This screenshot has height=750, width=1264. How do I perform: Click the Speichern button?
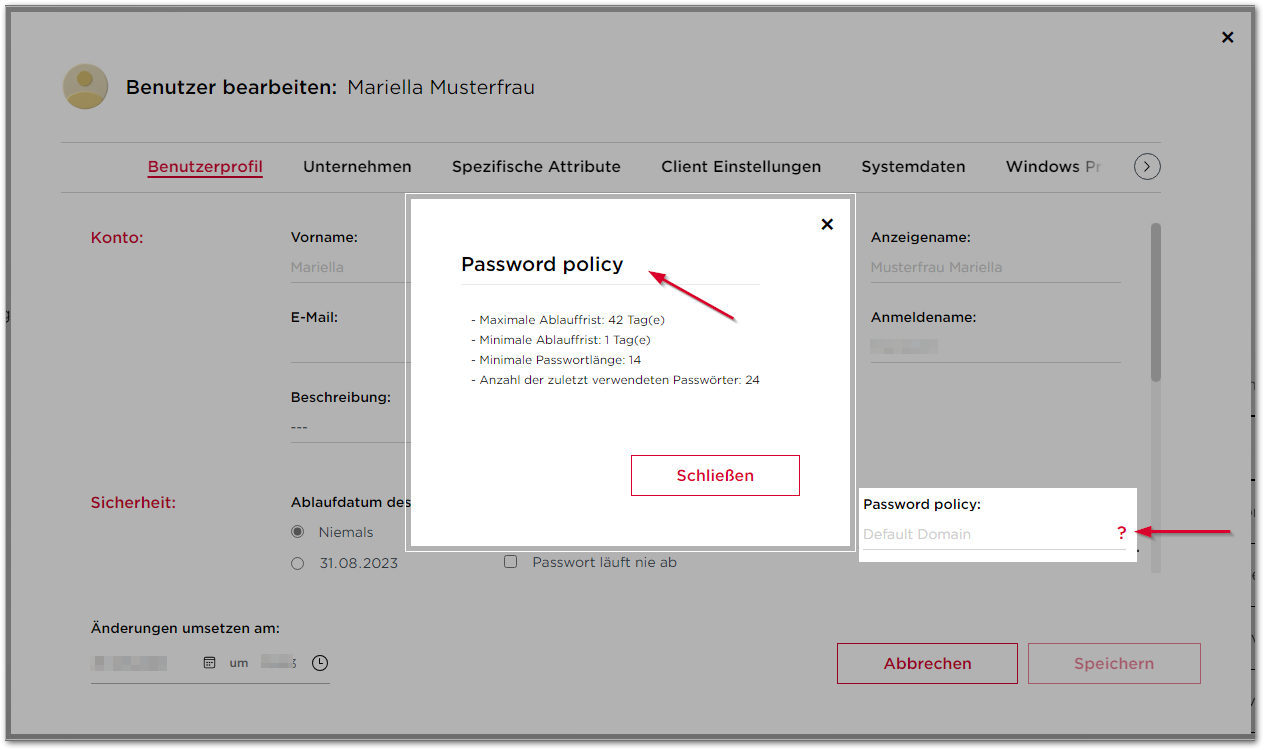click(1114, 663)
